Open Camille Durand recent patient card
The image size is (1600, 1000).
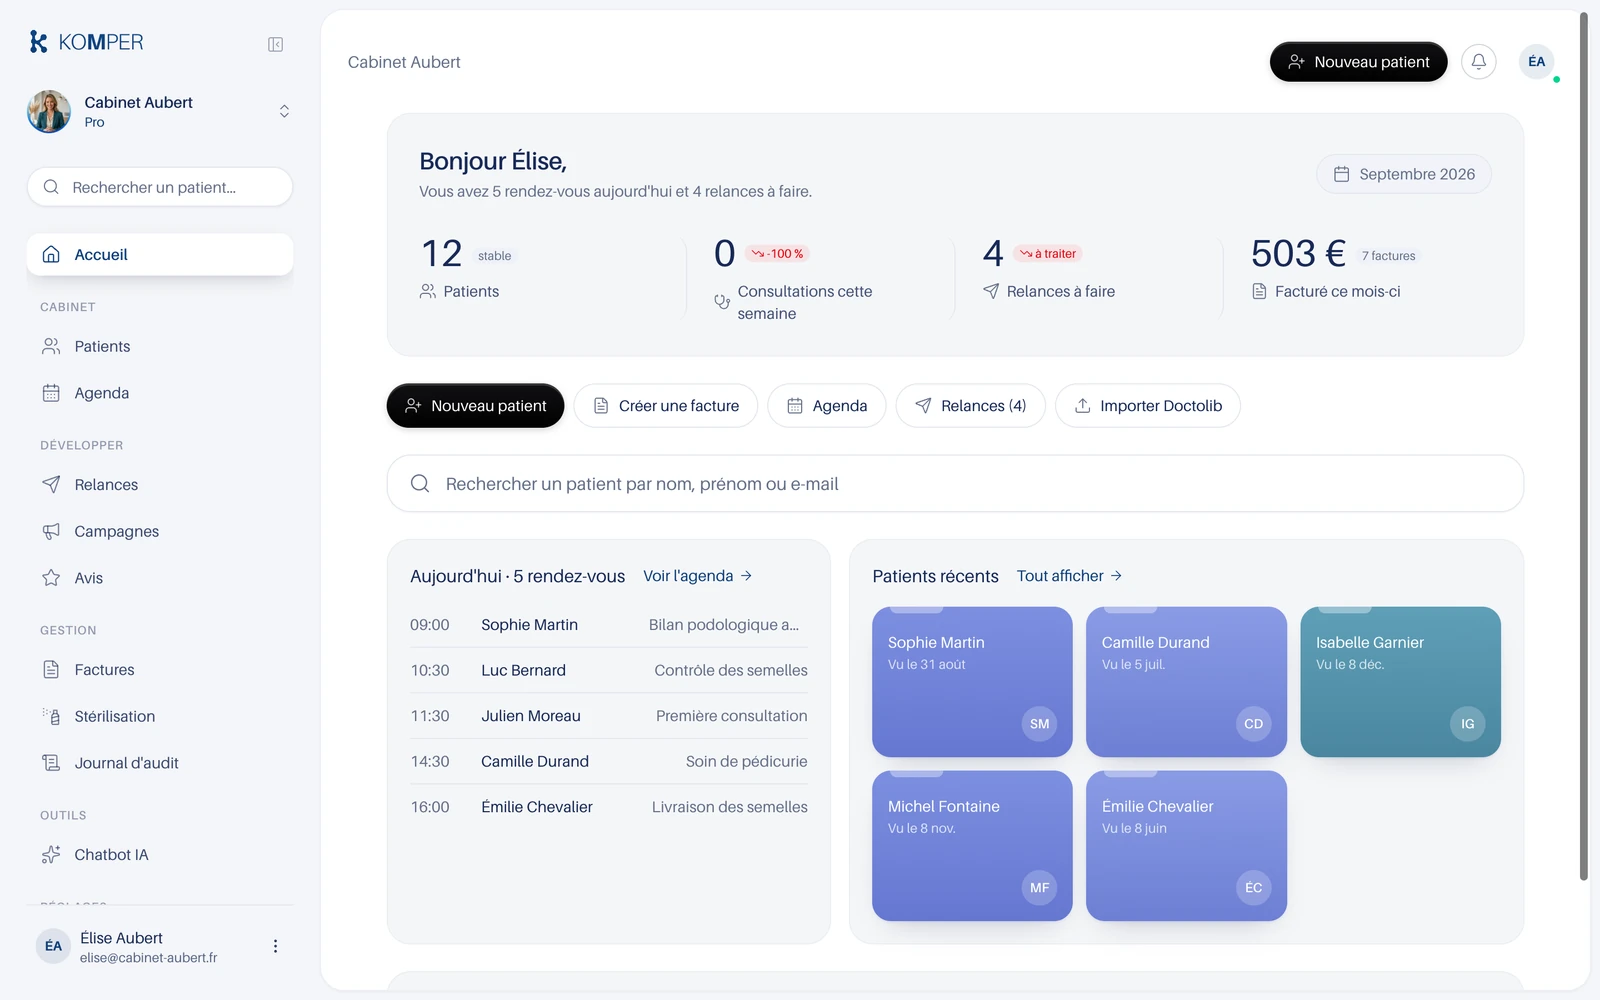[x=1186, y=682]
